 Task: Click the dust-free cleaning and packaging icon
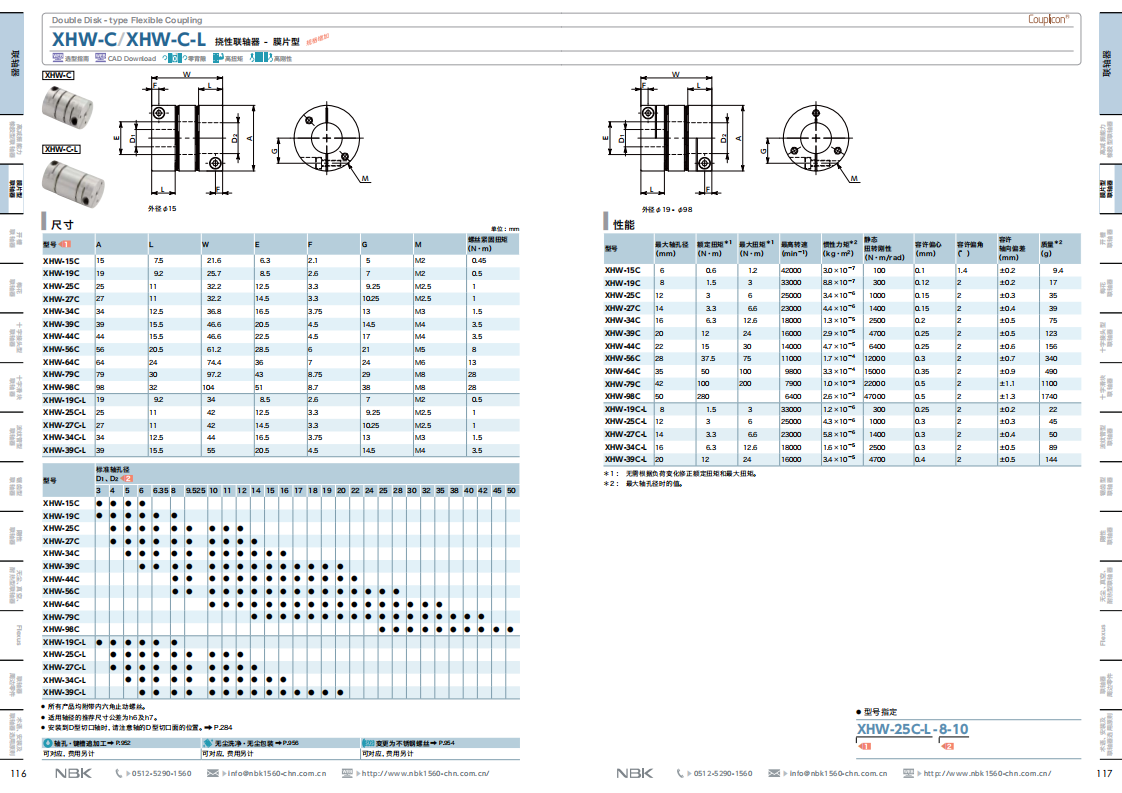pyautogui.click(x=208, y=743)
